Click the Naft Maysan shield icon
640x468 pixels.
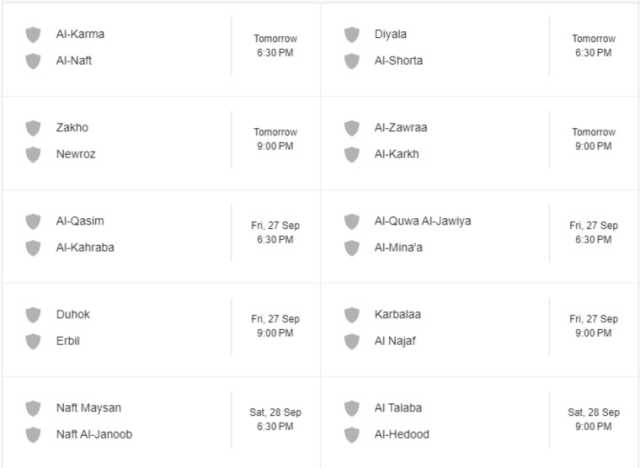[33, 408]
